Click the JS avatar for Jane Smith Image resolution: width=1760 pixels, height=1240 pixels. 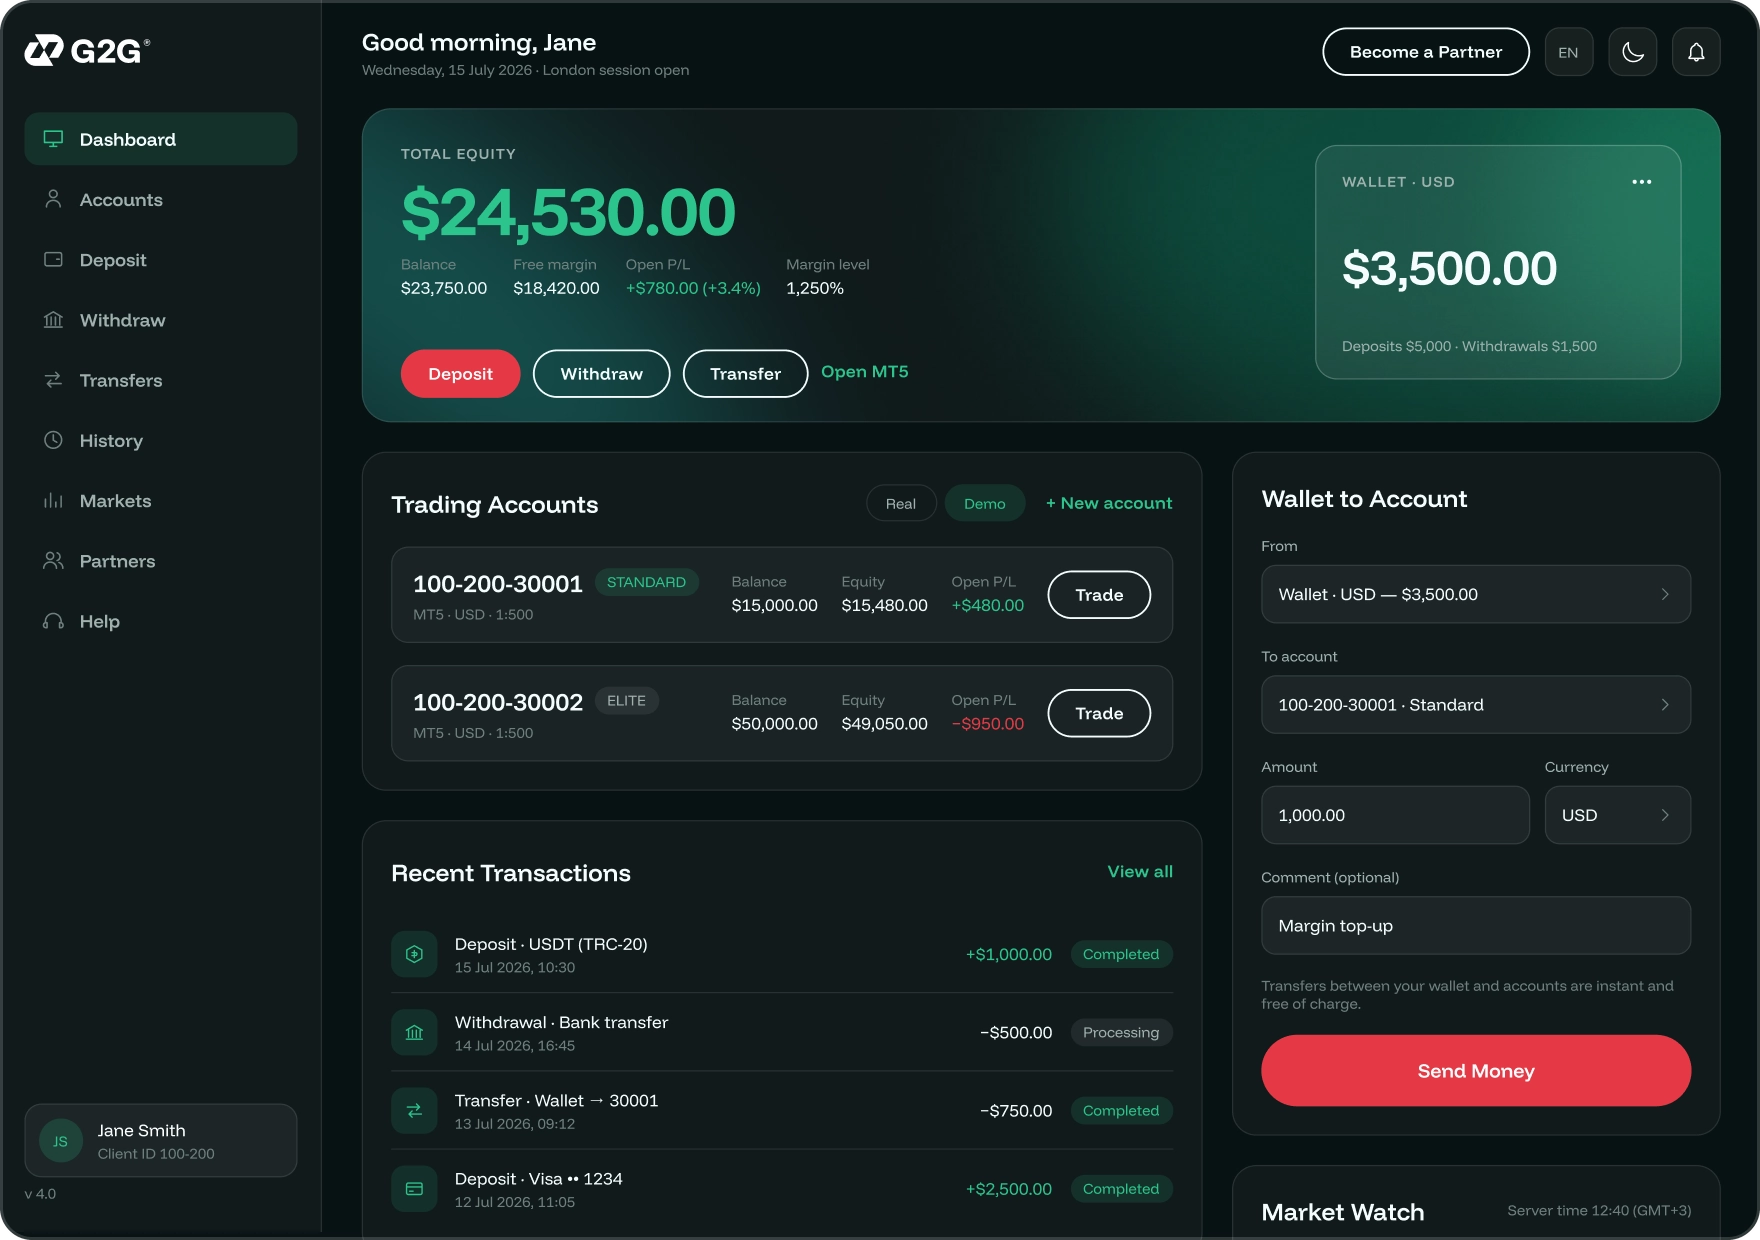61,1141
